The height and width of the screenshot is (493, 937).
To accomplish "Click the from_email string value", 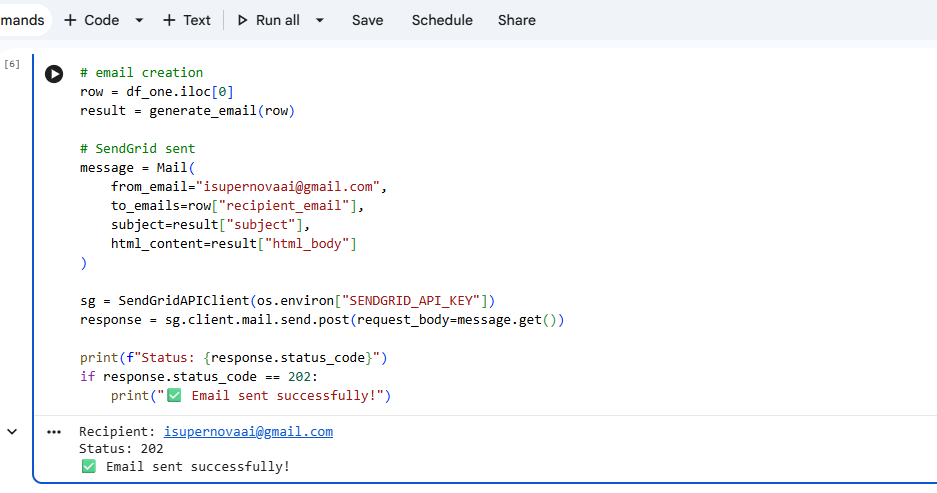I will tap(288, 186).
